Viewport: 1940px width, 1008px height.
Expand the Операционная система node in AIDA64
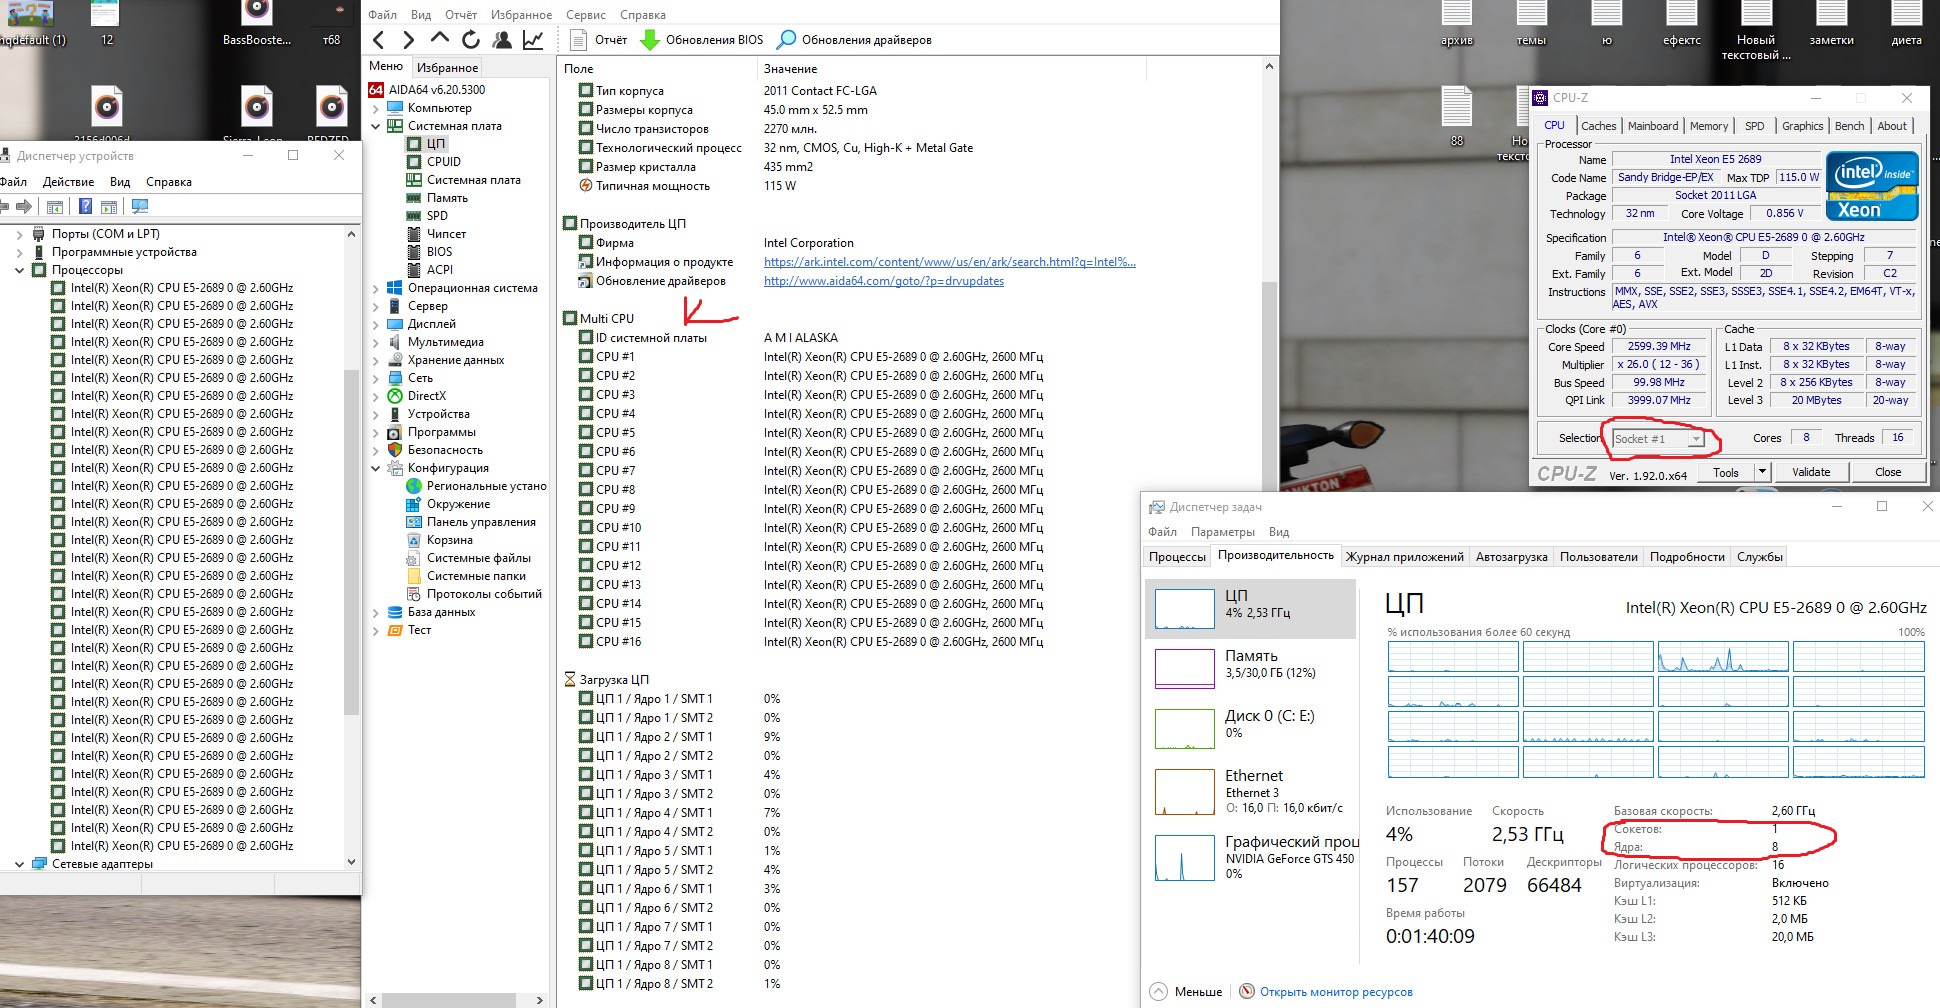[376, 288]
